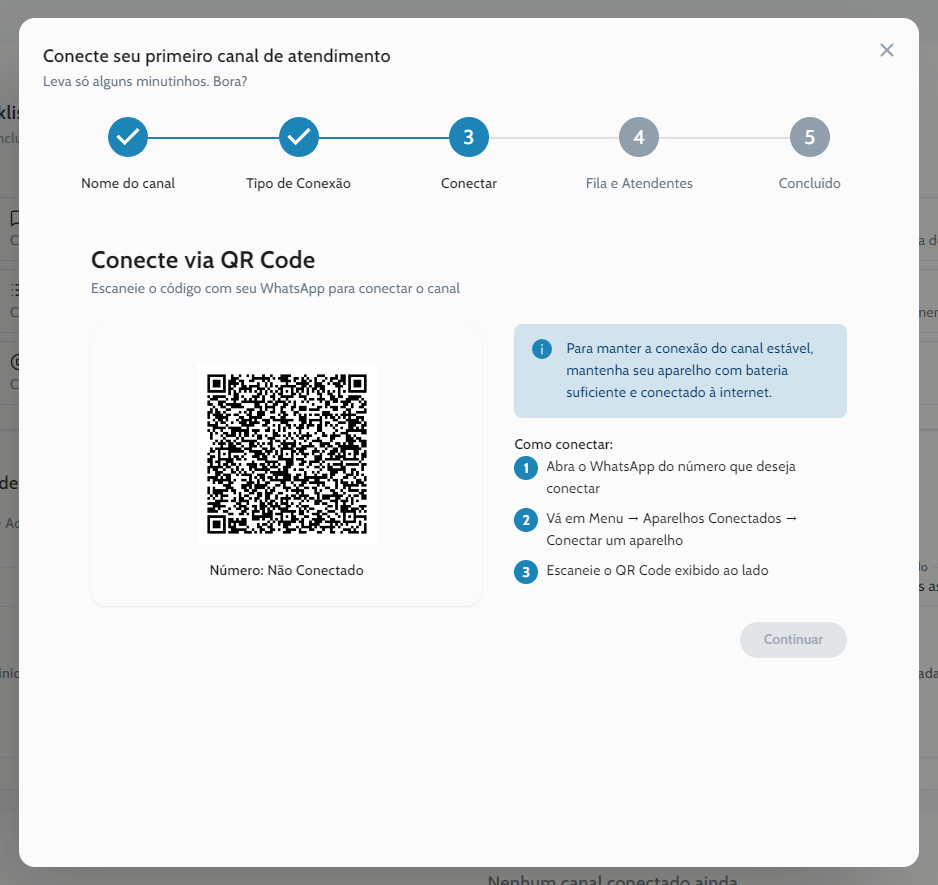Click the Conecte via QR Code heading
The image size is (938, 885).
pos(203,260)
